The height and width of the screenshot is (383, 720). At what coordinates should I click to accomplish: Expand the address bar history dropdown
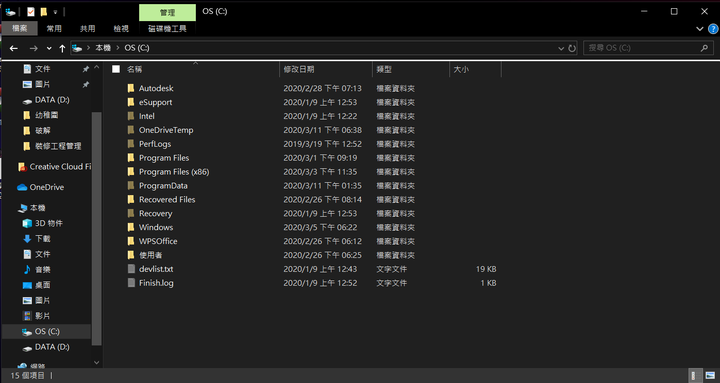pyautogui.click(x=561, y=48)
